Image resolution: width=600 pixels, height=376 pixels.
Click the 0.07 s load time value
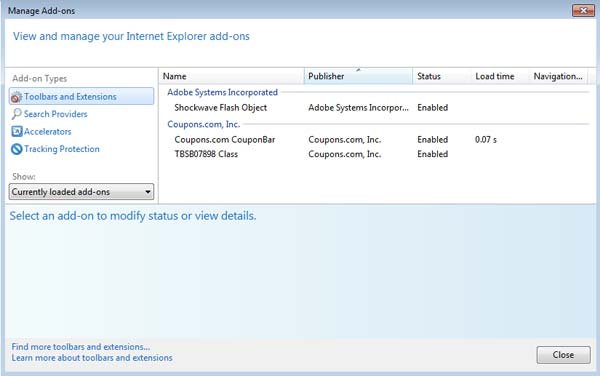coord(486,140)
